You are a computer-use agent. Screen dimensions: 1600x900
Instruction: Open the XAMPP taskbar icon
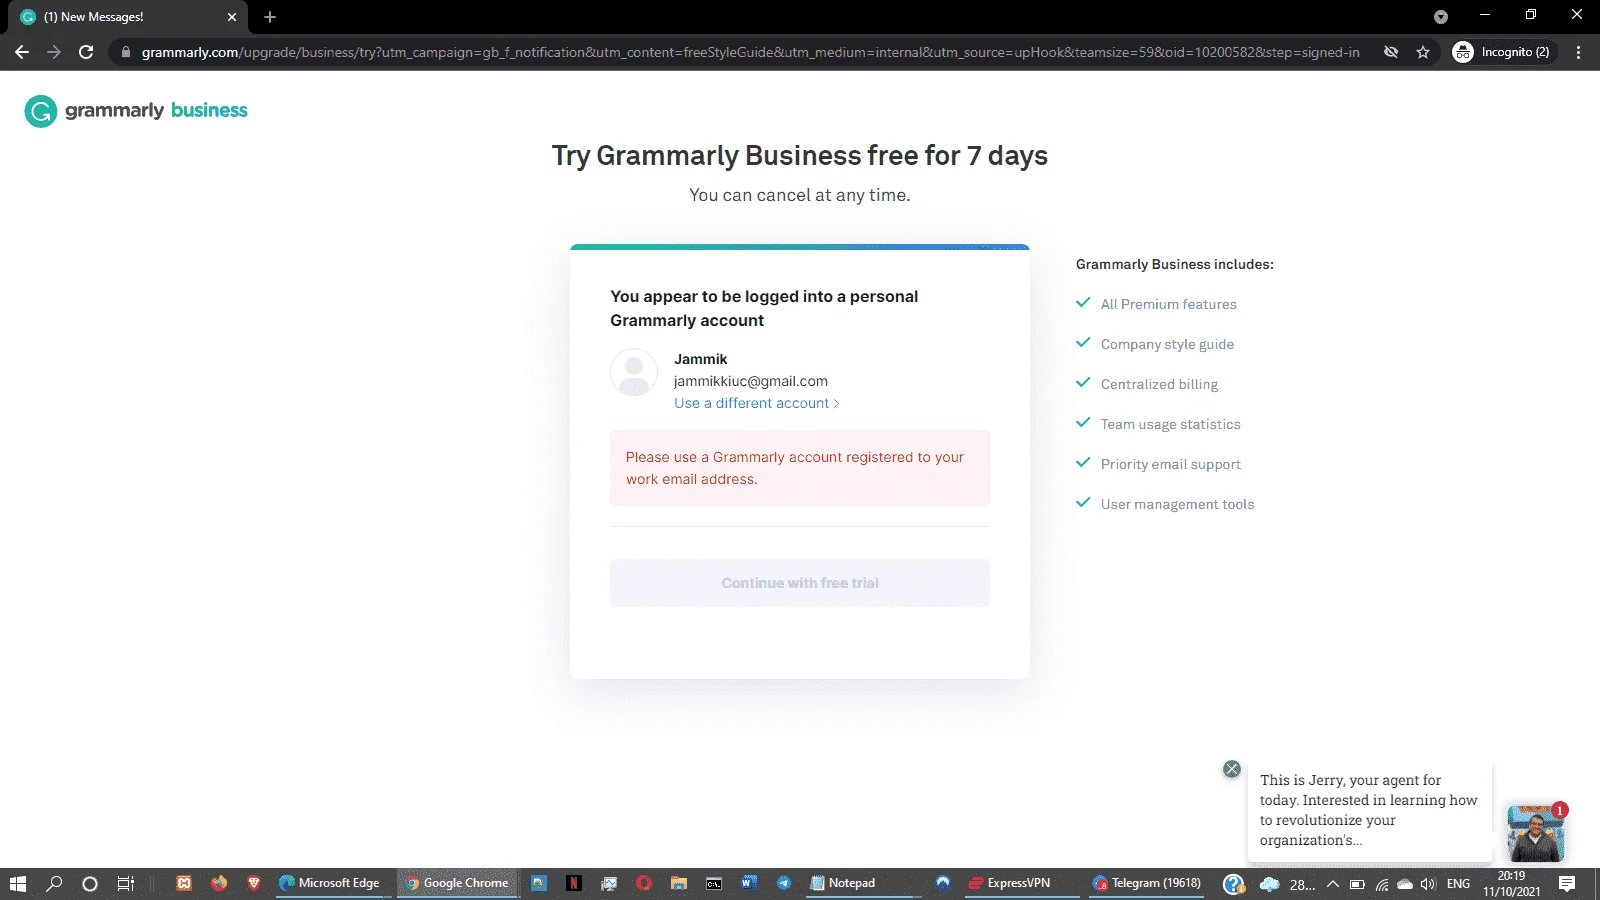(184, 883)
